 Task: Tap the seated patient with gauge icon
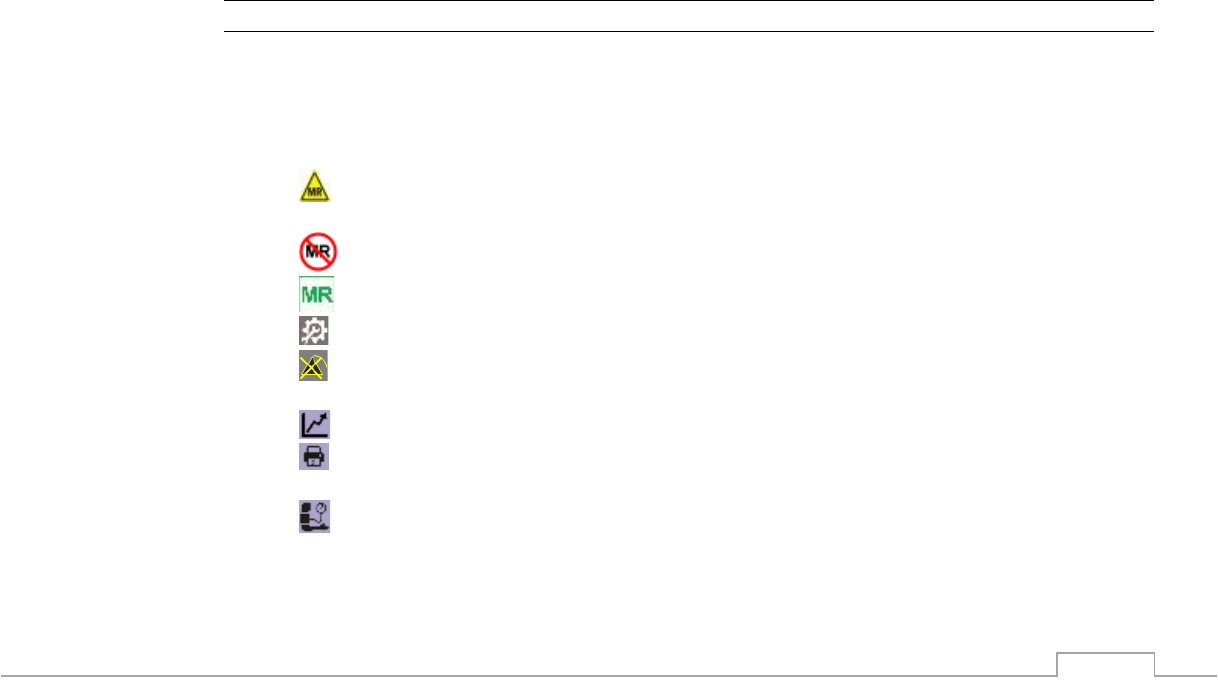(315, 516)
